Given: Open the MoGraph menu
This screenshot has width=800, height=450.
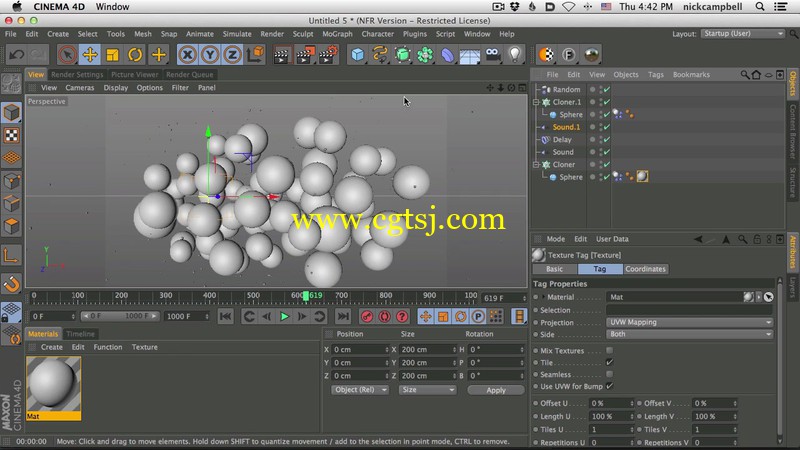Looking at the screenshot, I should pyautogui.click(x=337, y=34).
